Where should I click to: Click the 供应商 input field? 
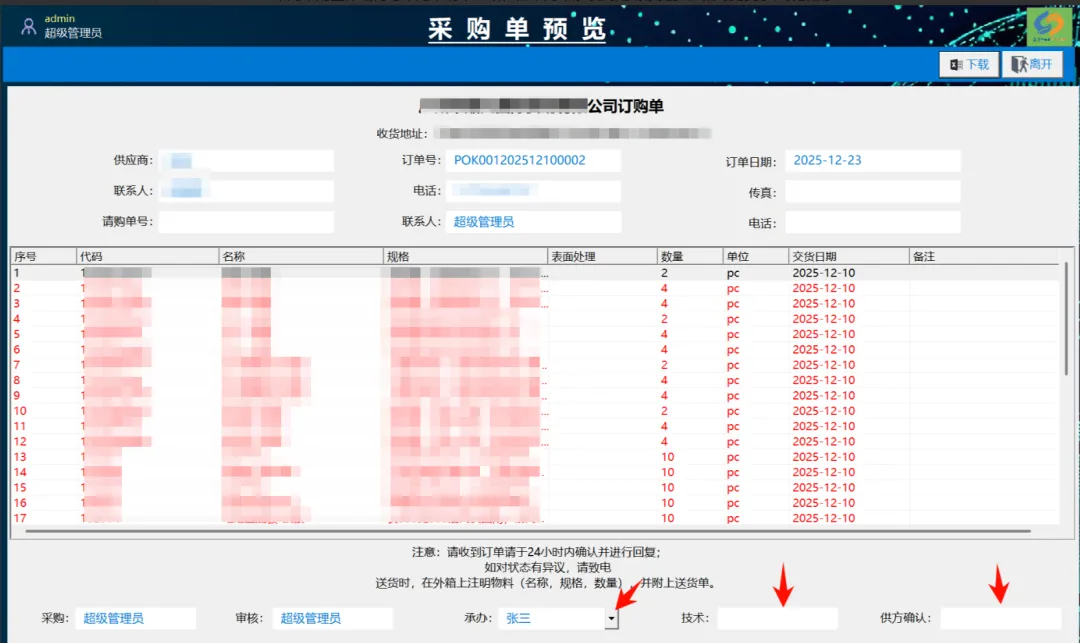point(247,160)
